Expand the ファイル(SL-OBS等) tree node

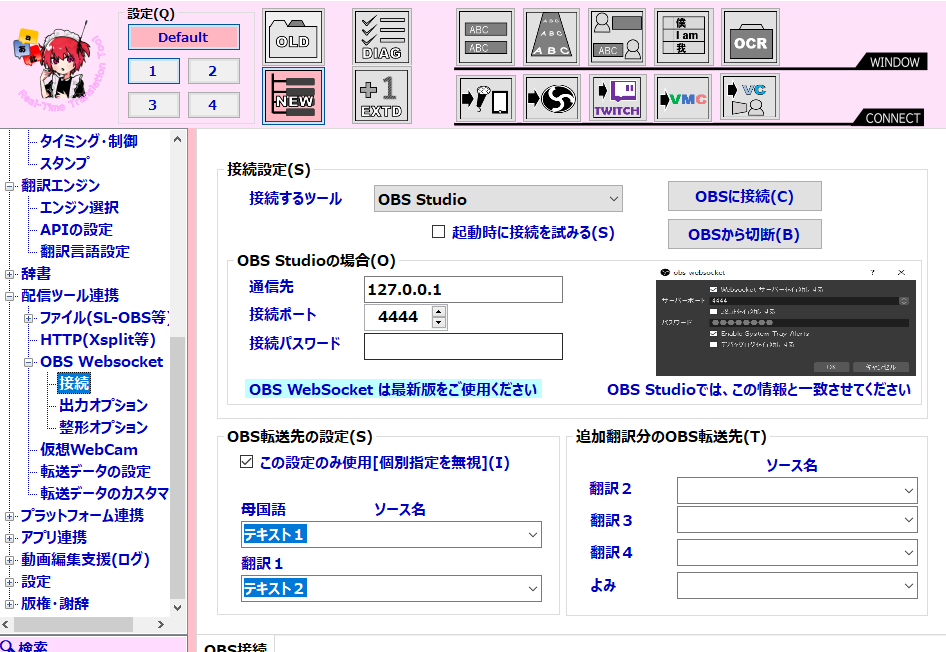coord(28,318)
